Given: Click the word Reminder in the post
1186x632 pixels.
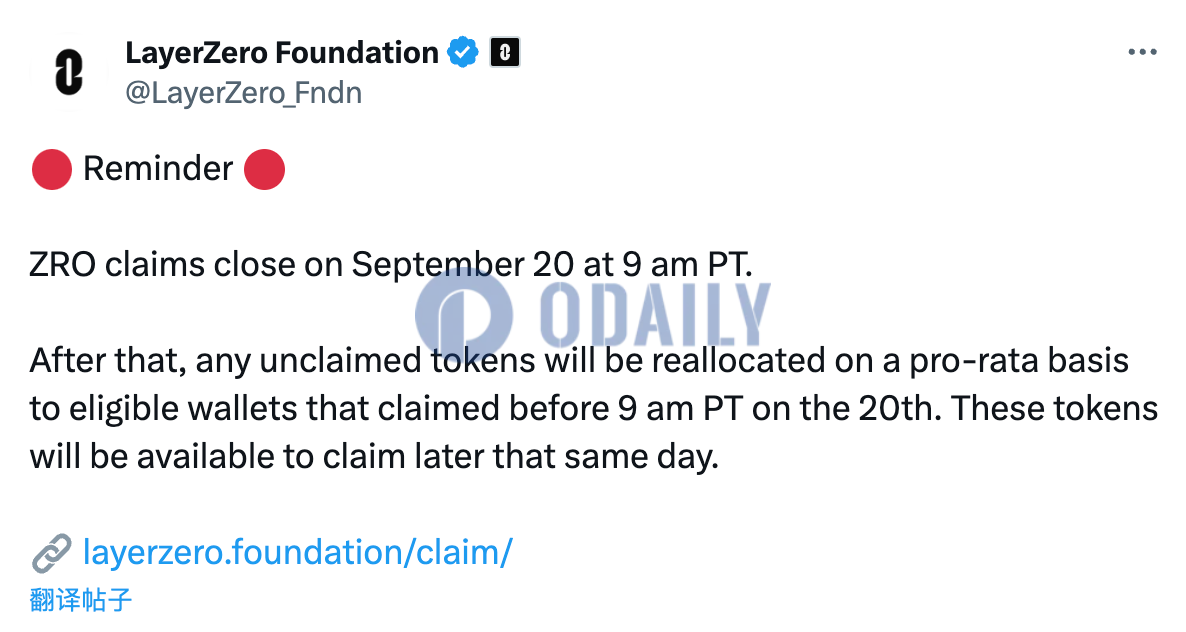Looking at the screenshot, I should point(158,169).
